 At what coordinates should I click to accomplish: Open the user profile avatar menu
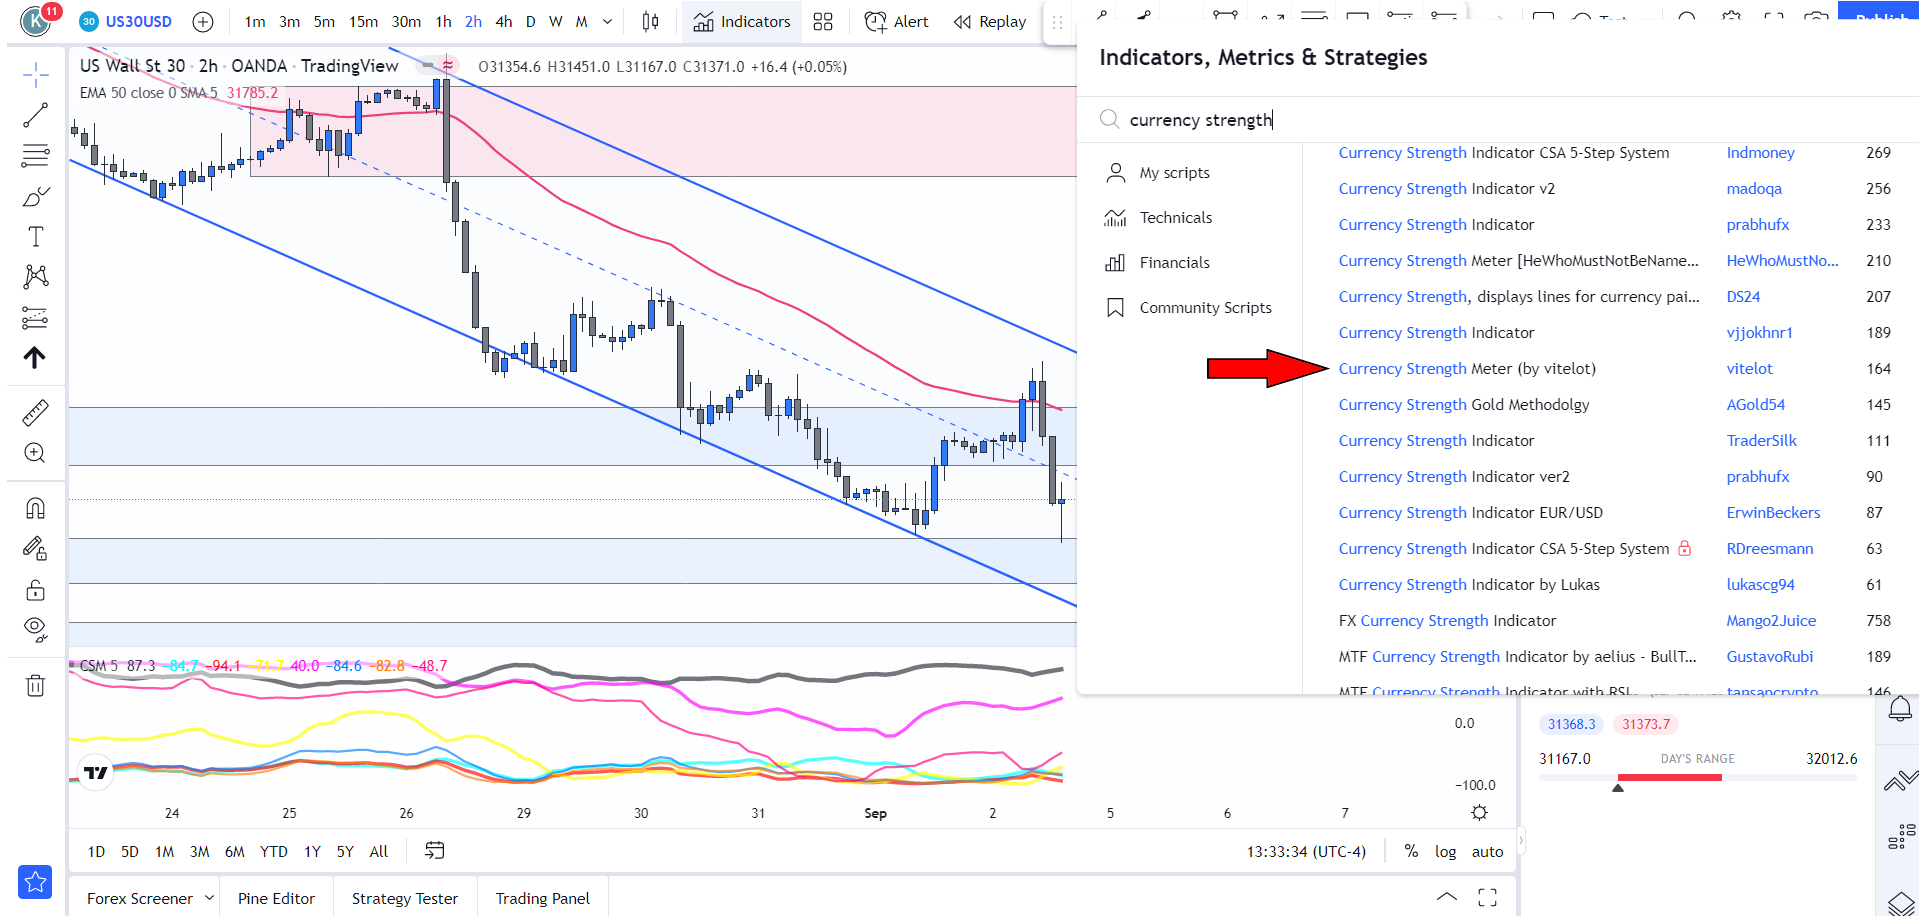36,20
